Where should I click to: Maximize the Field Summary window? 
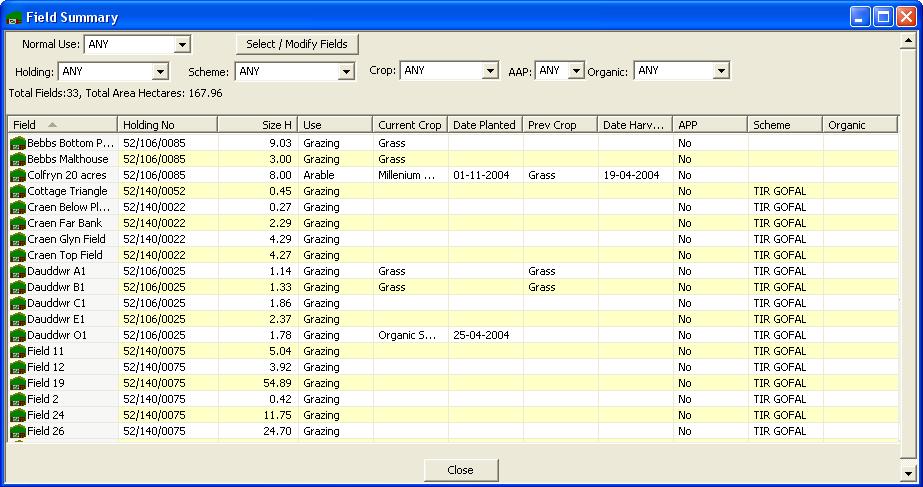pos(884,17)
